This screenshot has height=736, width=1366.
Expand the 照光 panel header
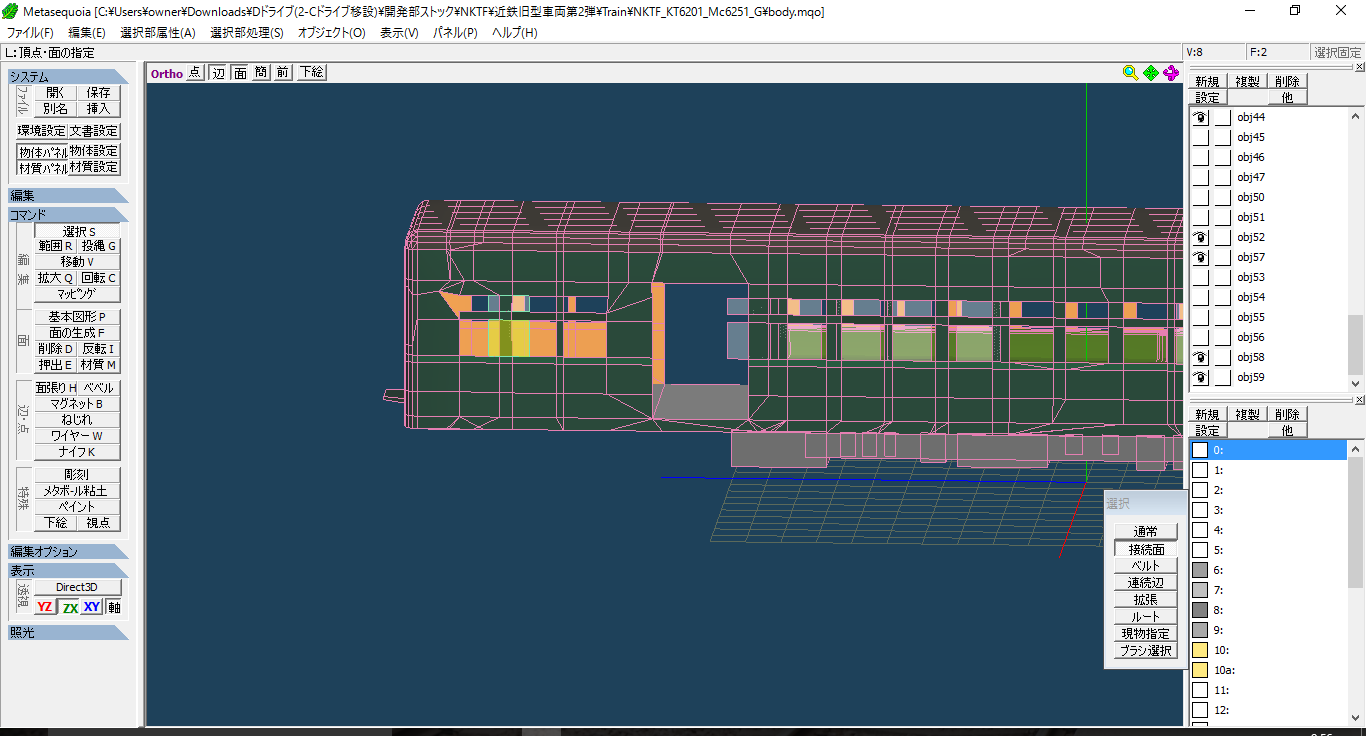click(x=68, y=633)
